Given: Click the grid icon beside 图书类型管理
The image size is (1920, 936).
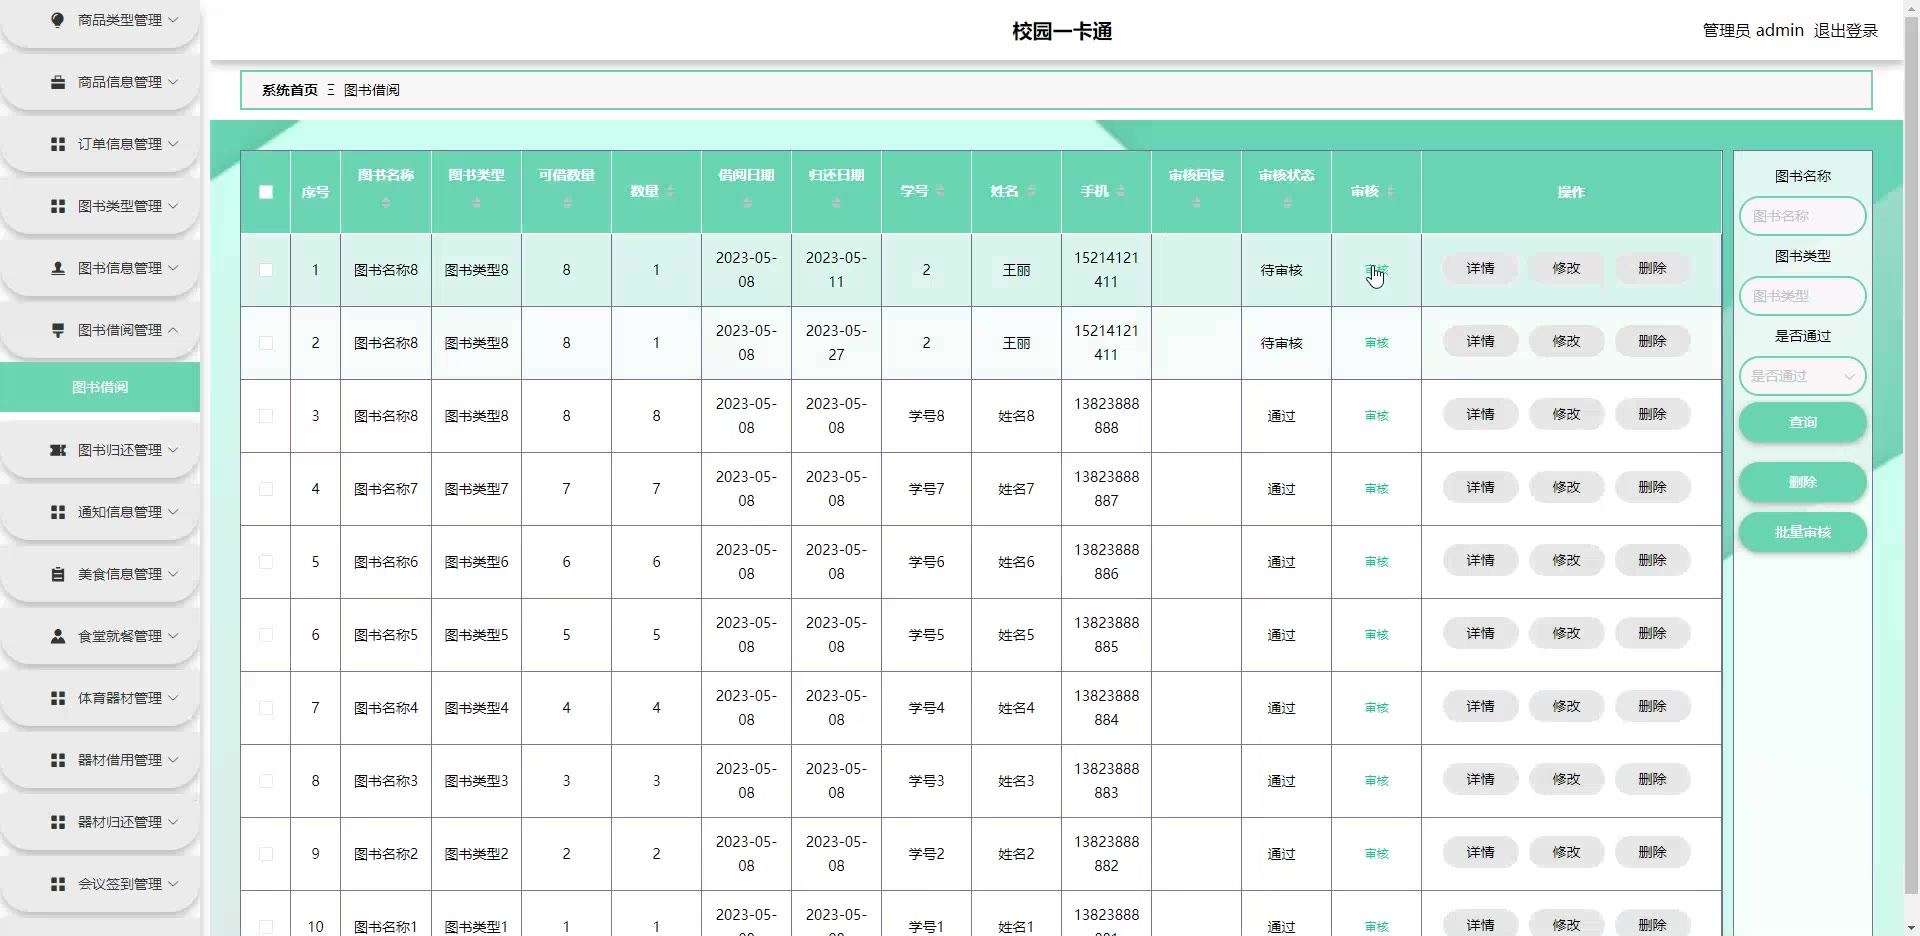Looking at the screenshot, I should pos(58,206).
